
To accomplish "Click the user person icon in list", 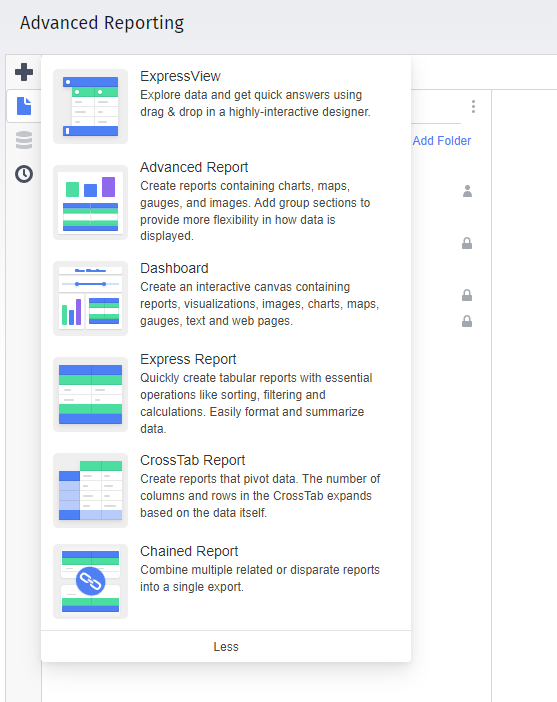I will pyautogui.click(x=467, y=191).
